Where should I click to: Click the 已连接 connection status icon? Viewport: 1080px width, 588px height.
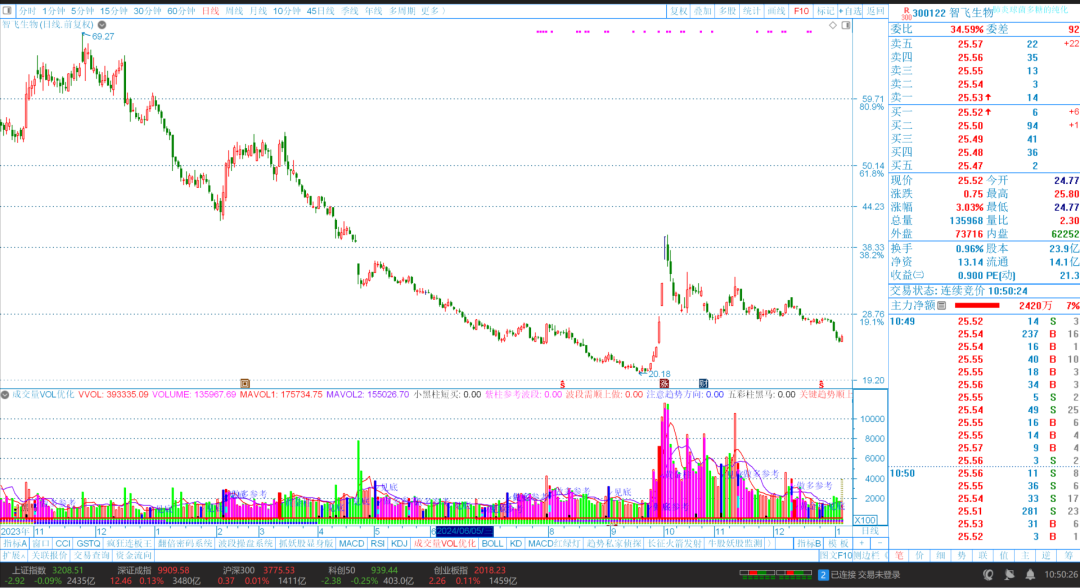(x=823, y=574)
